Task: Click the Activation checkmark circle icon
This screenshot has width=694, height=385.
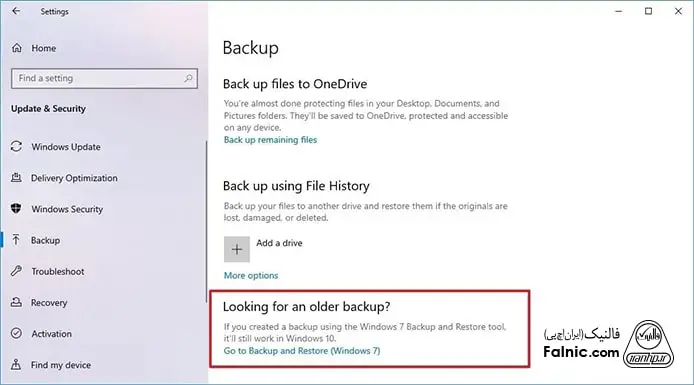Action: (x=16, y=334)
